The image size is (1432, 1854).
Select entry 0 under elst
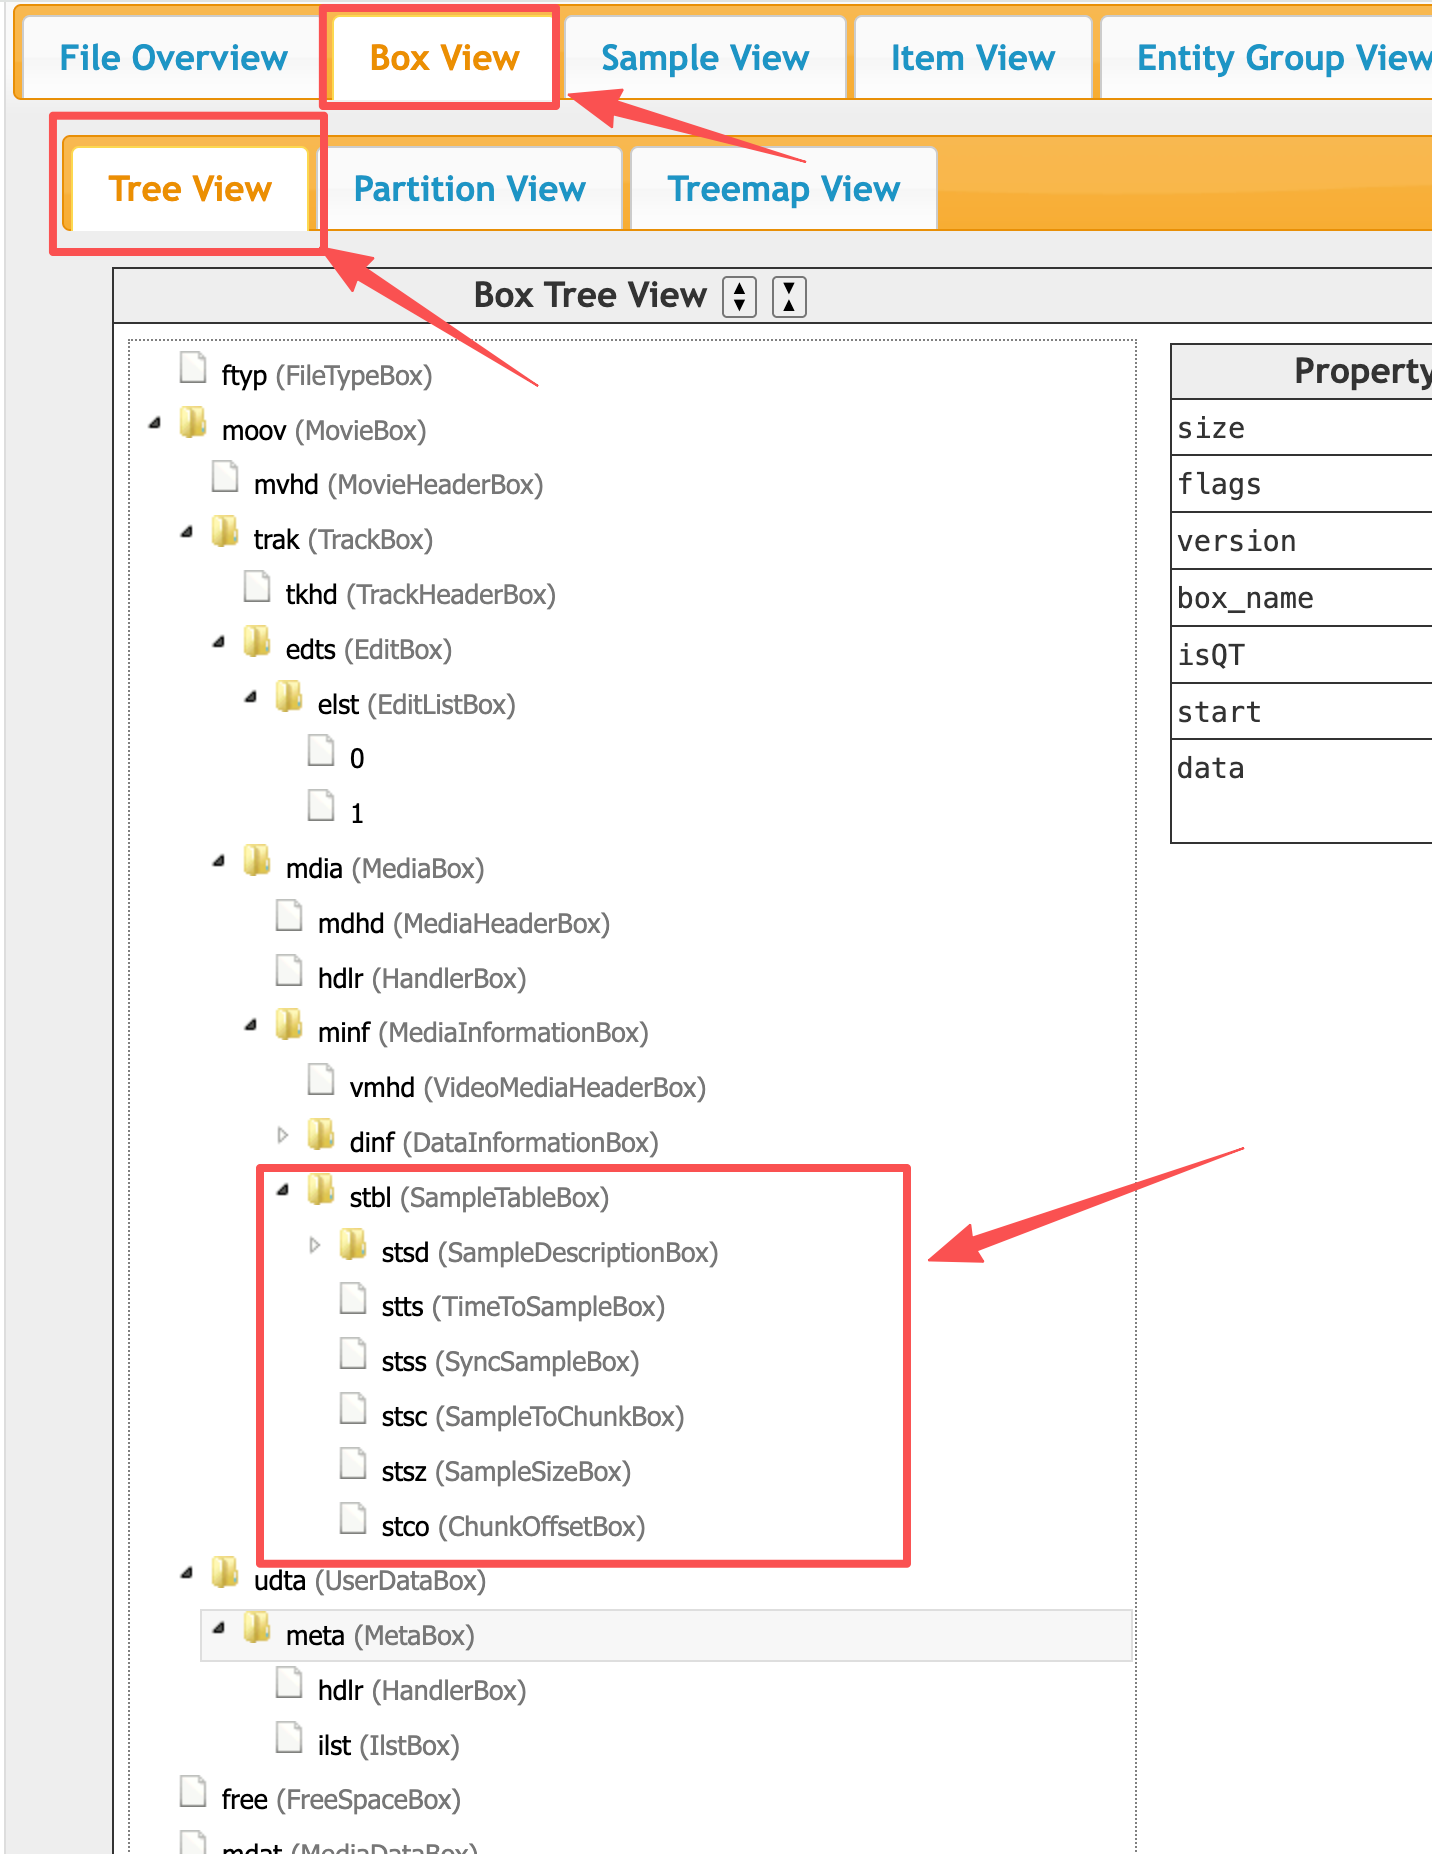click(x=357, y=759)
